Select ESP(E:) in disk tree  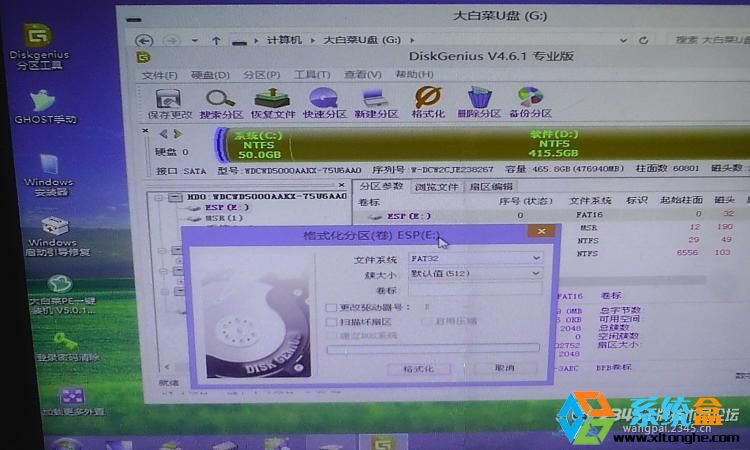tap(227, 208)
